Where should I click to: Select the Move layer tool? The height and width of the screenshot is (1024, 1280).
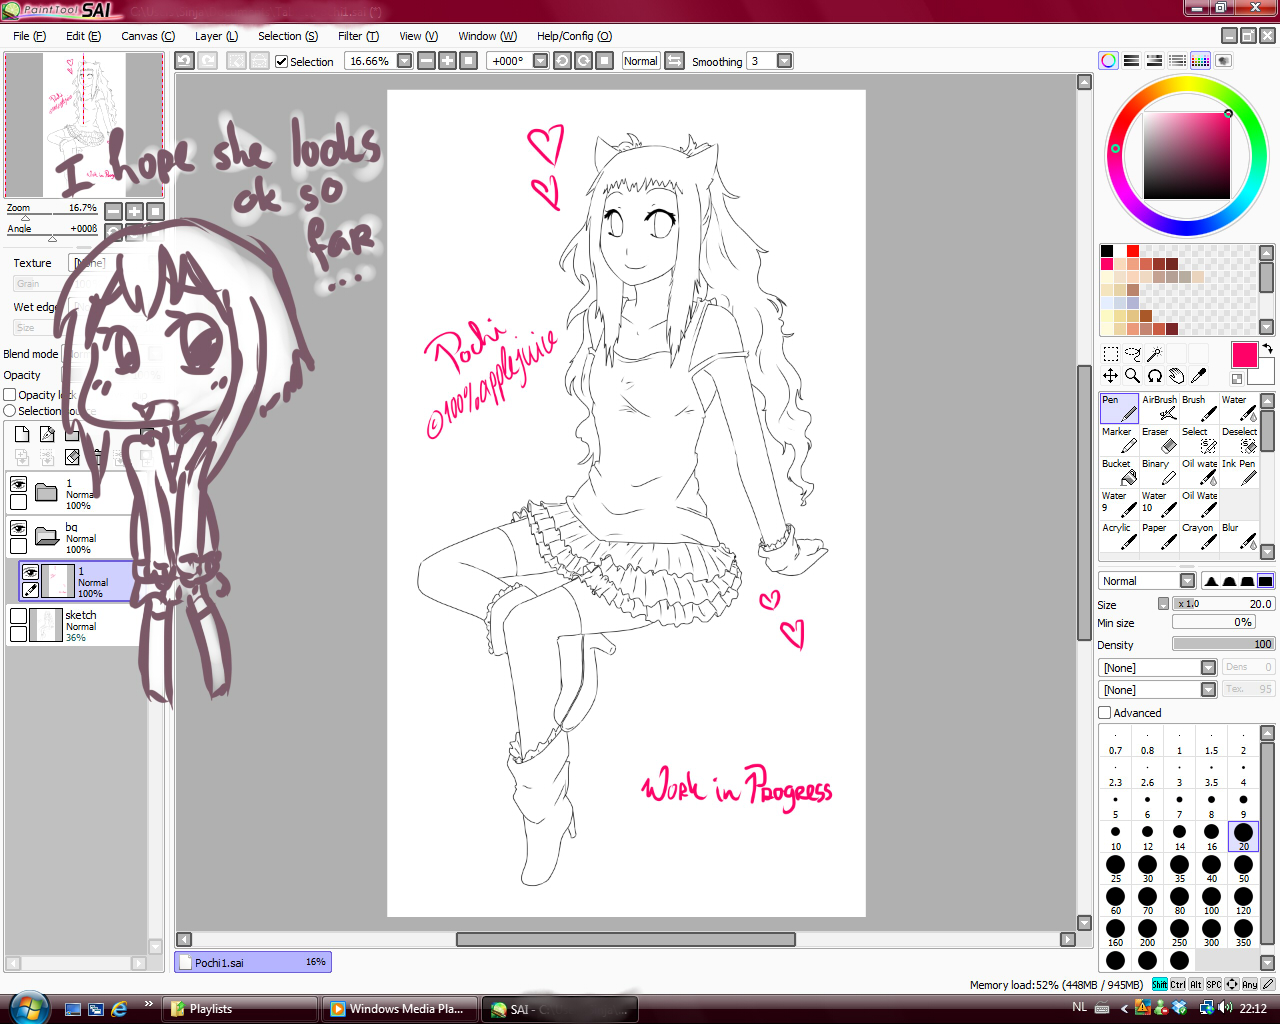[x=1110, y=376]
